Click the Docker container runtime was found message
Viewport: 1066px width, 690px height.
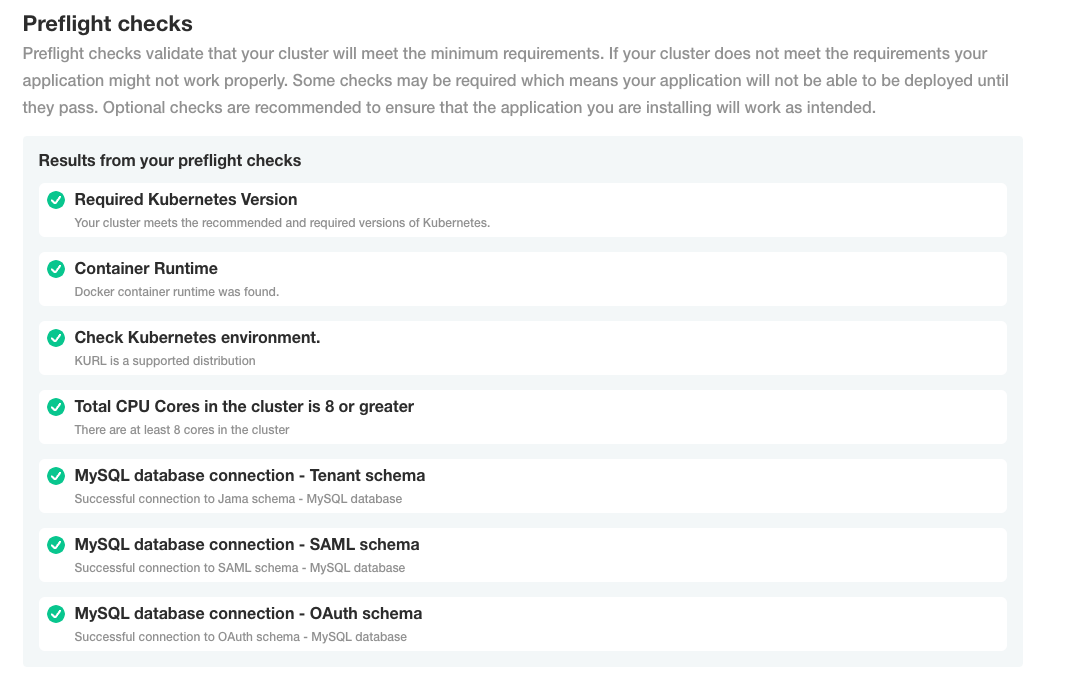[177, 292]
